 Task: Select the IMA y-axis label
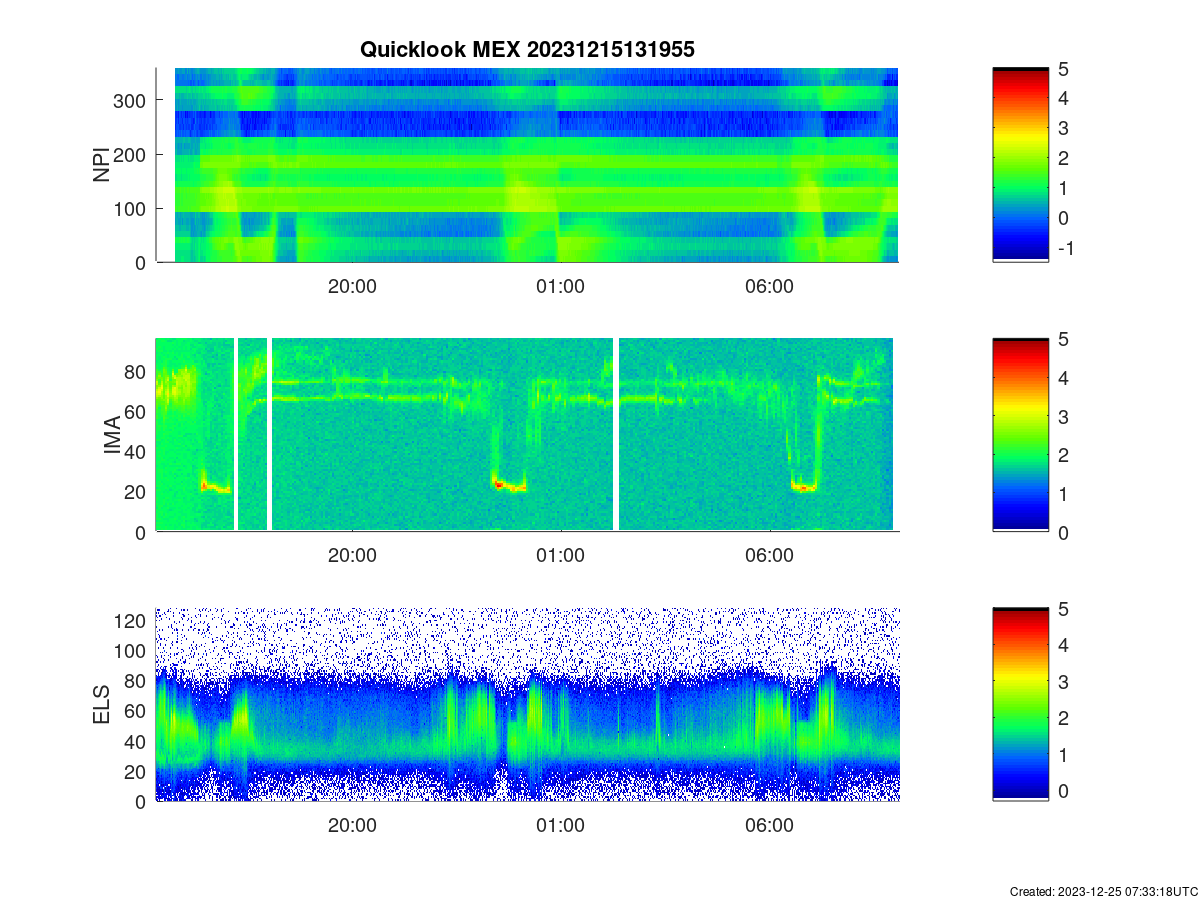[x=113, y=437]
